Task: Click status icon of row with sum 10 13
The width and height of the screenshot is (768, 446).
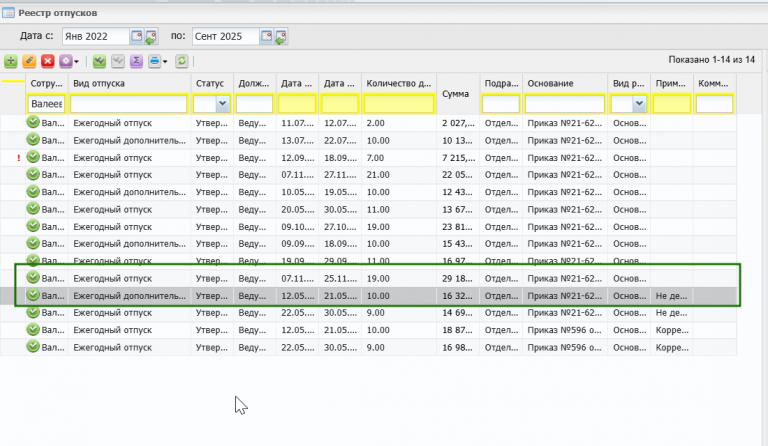Action: pos(33,140)
